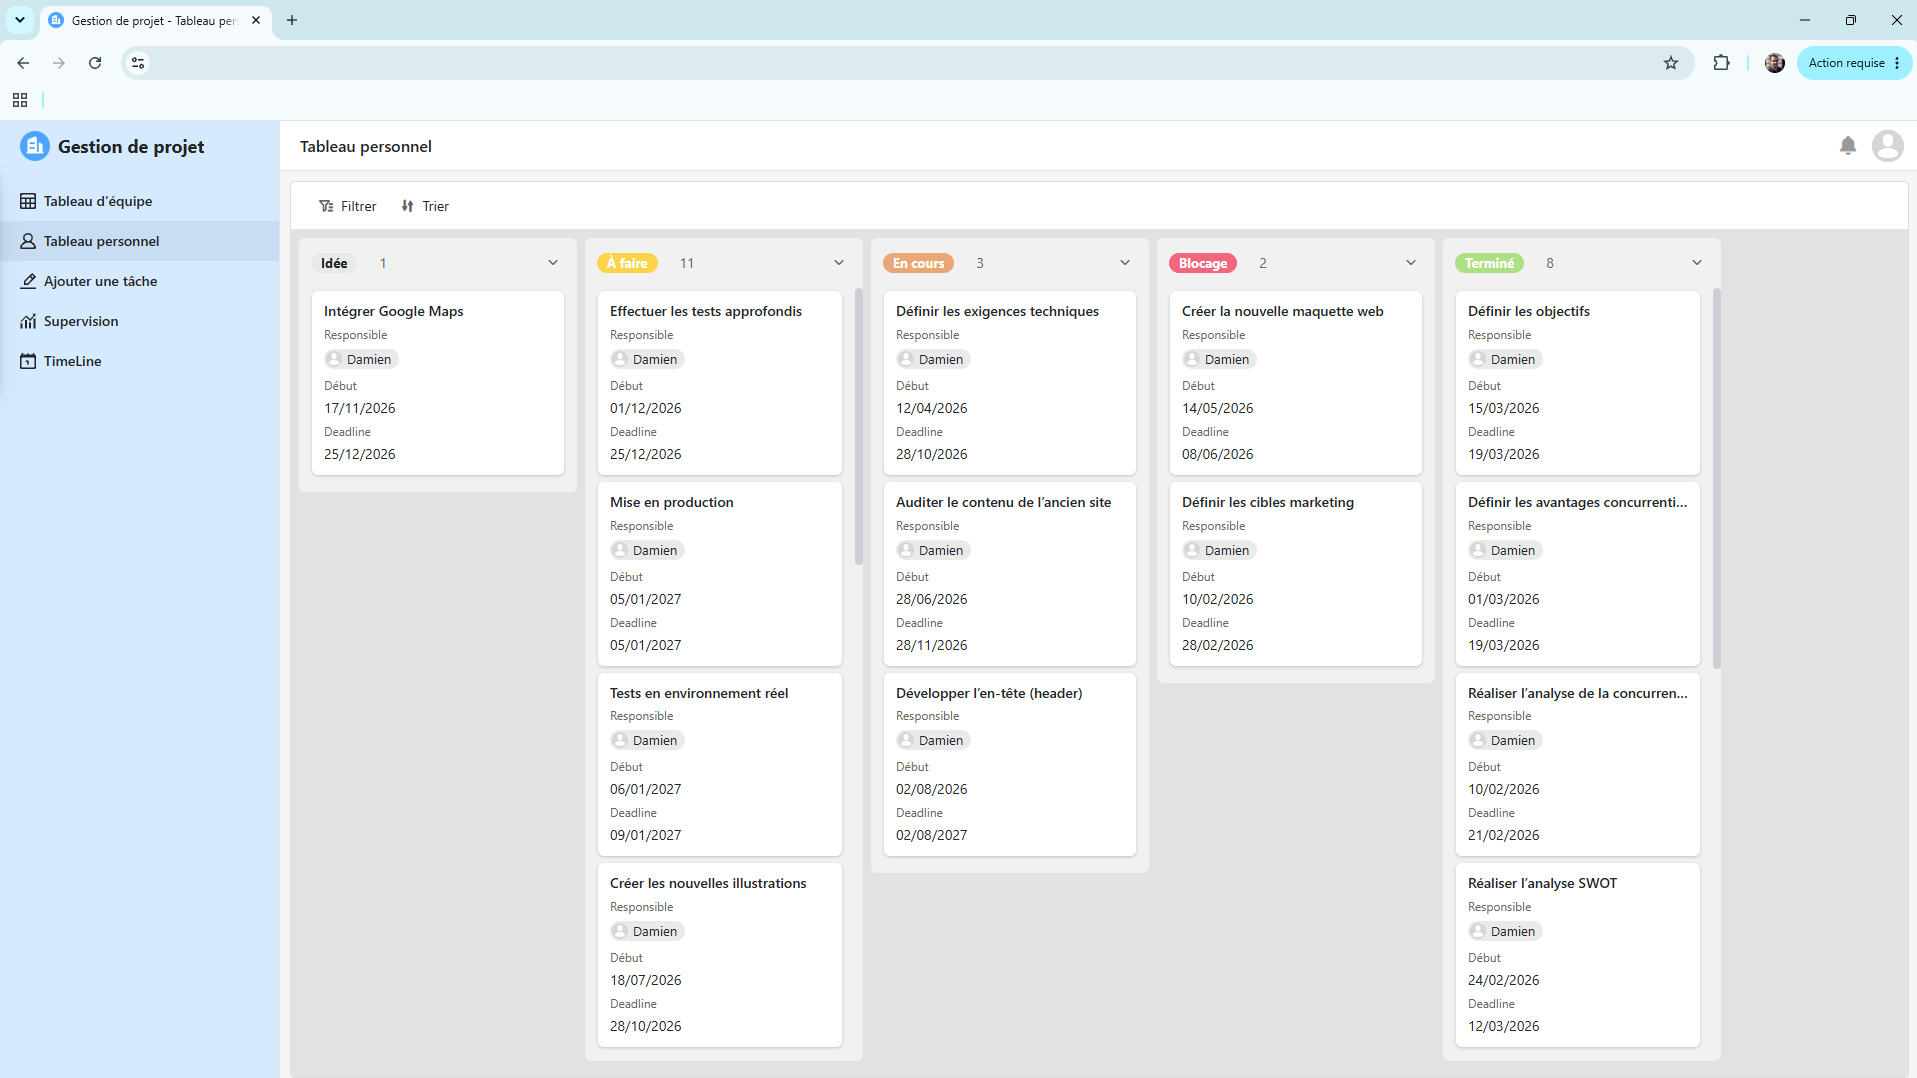Open Définir les exigences techniques card

pos(1010,383)
